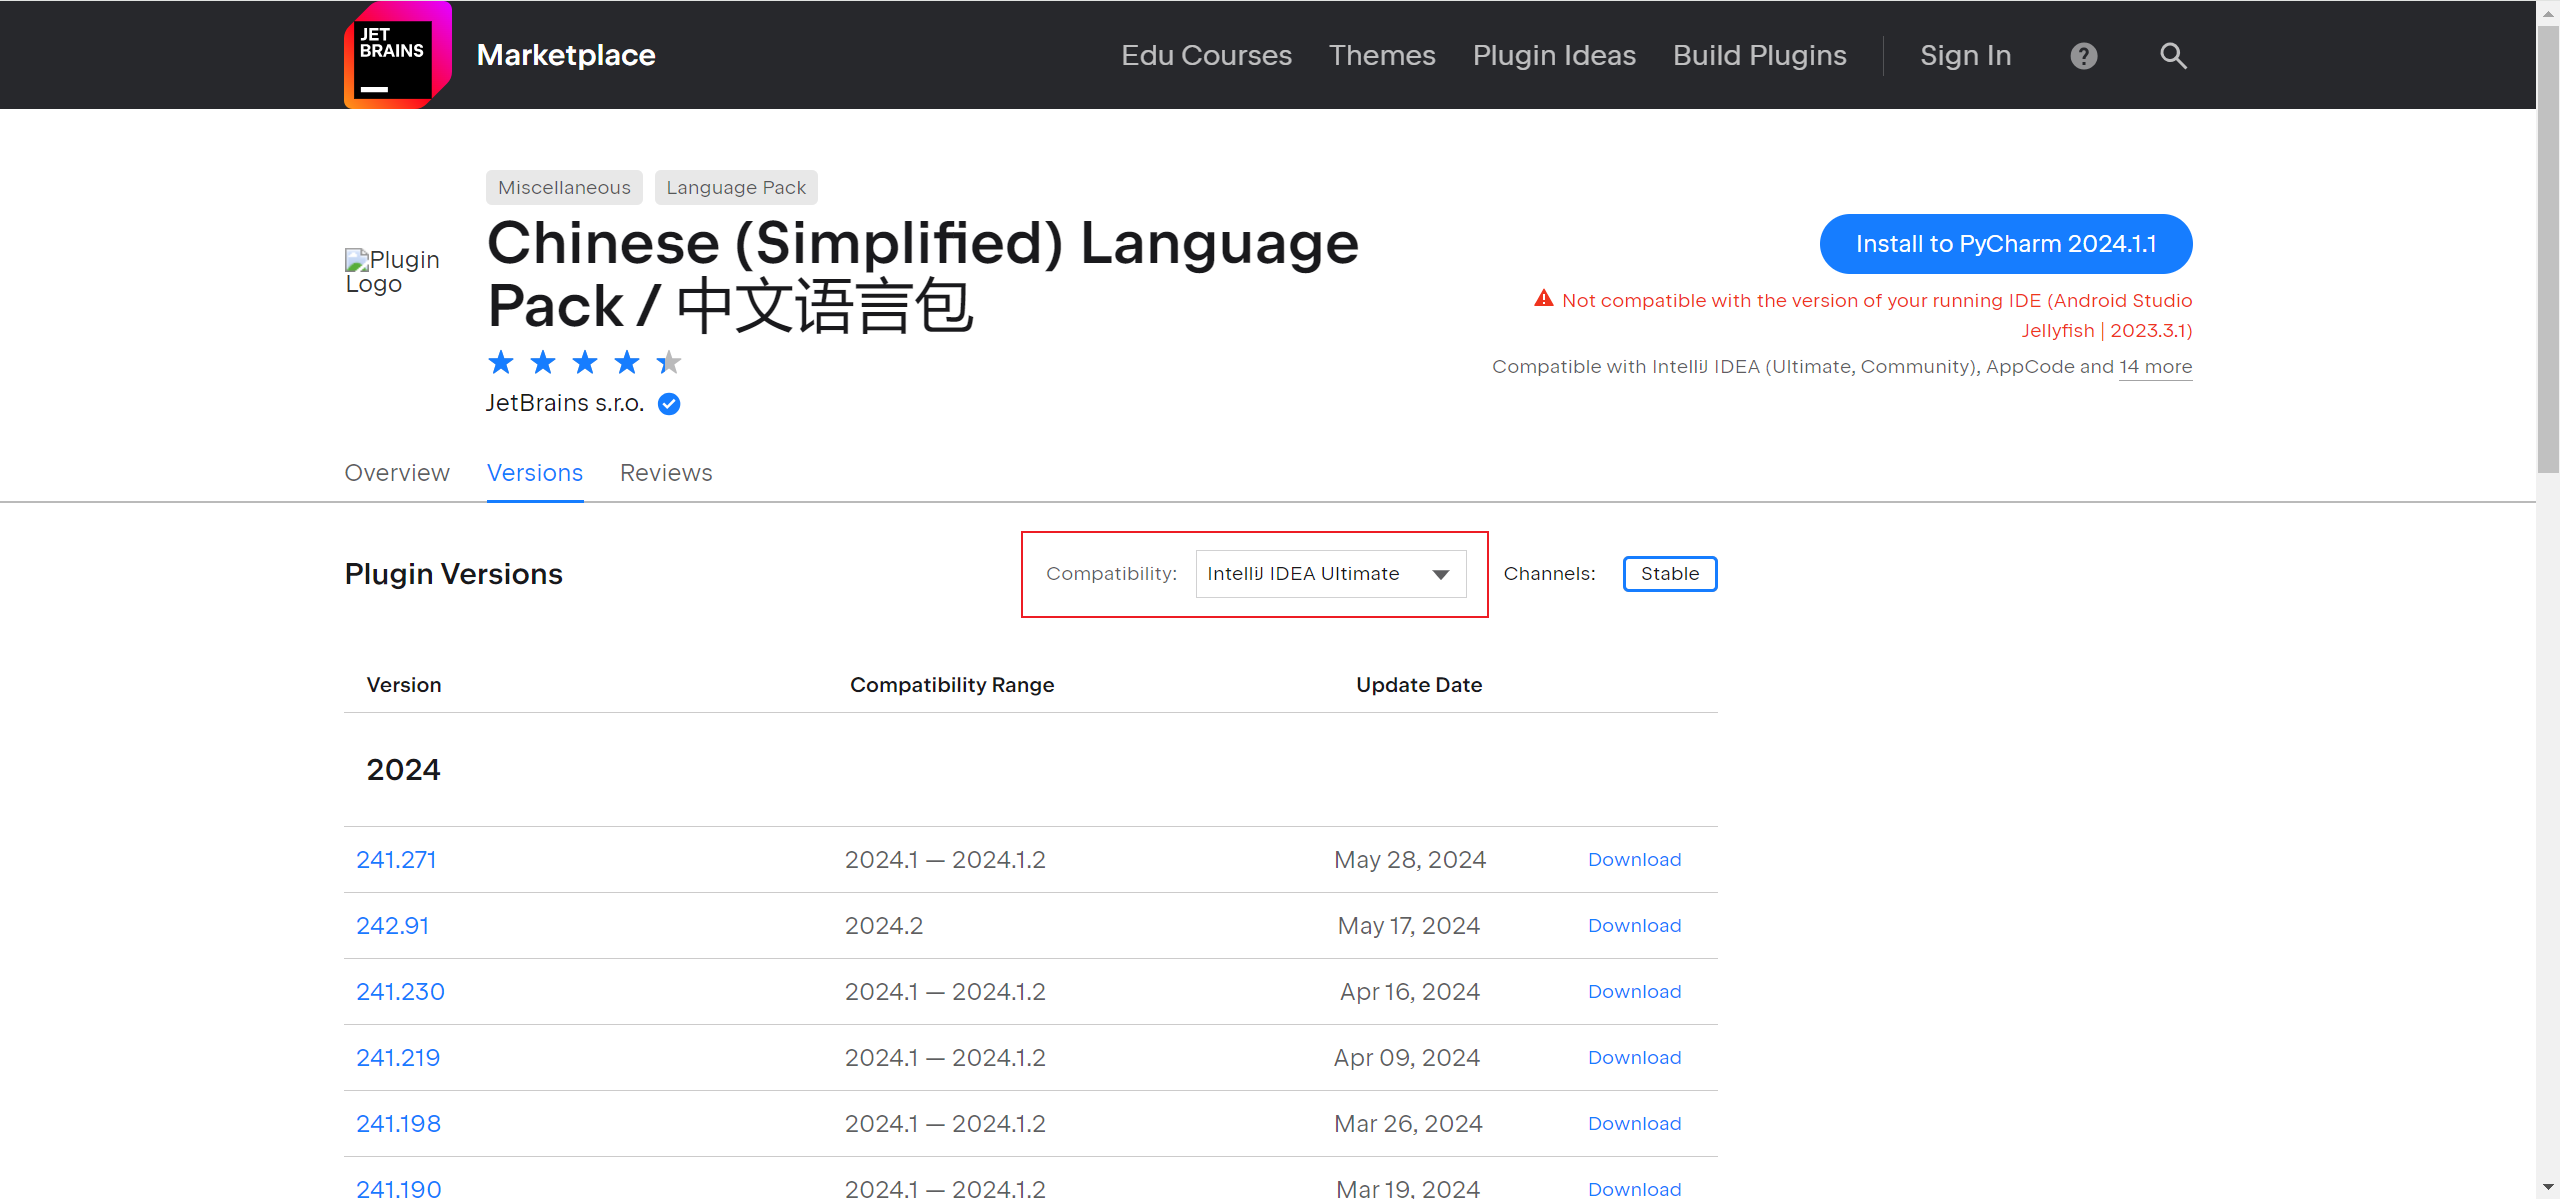Download version 241.271

(x=1634, y=860)
